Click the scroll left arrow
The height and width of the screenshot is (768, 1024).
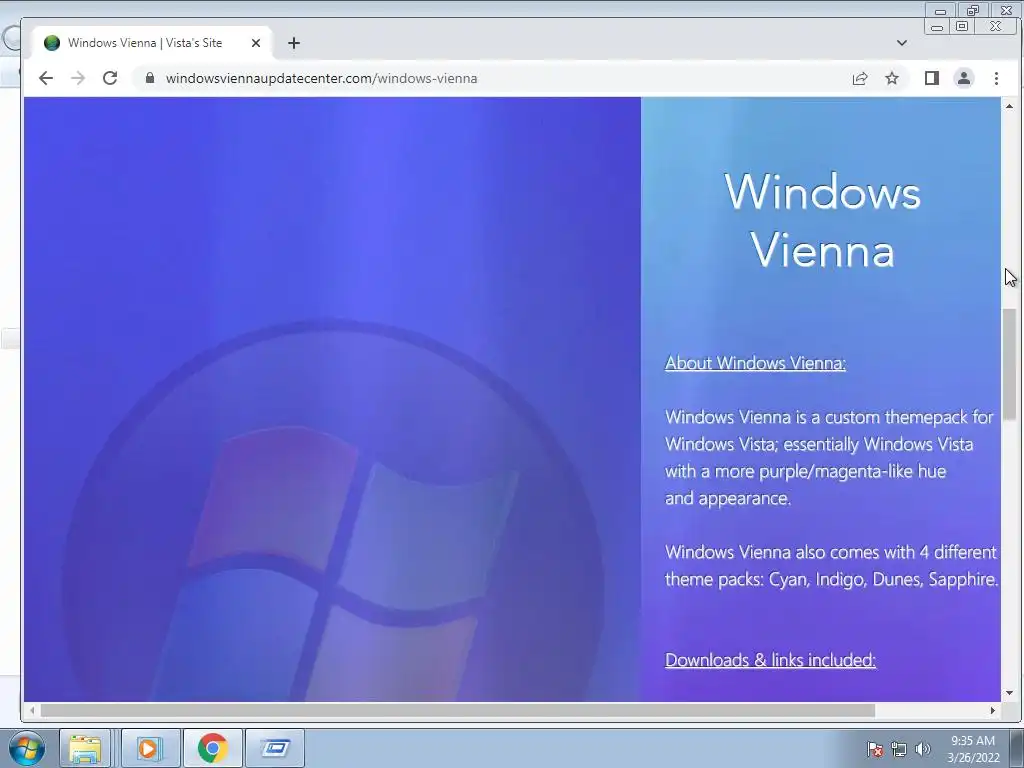coord(31,711)
